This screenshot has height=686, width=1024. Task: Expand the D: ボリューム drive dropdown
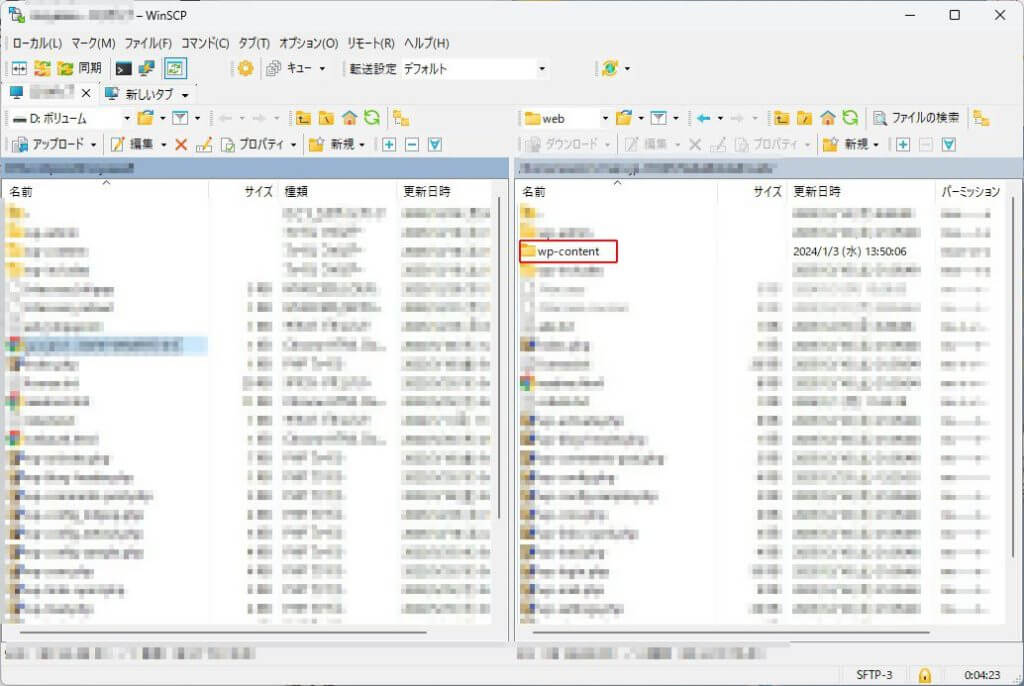127,118
